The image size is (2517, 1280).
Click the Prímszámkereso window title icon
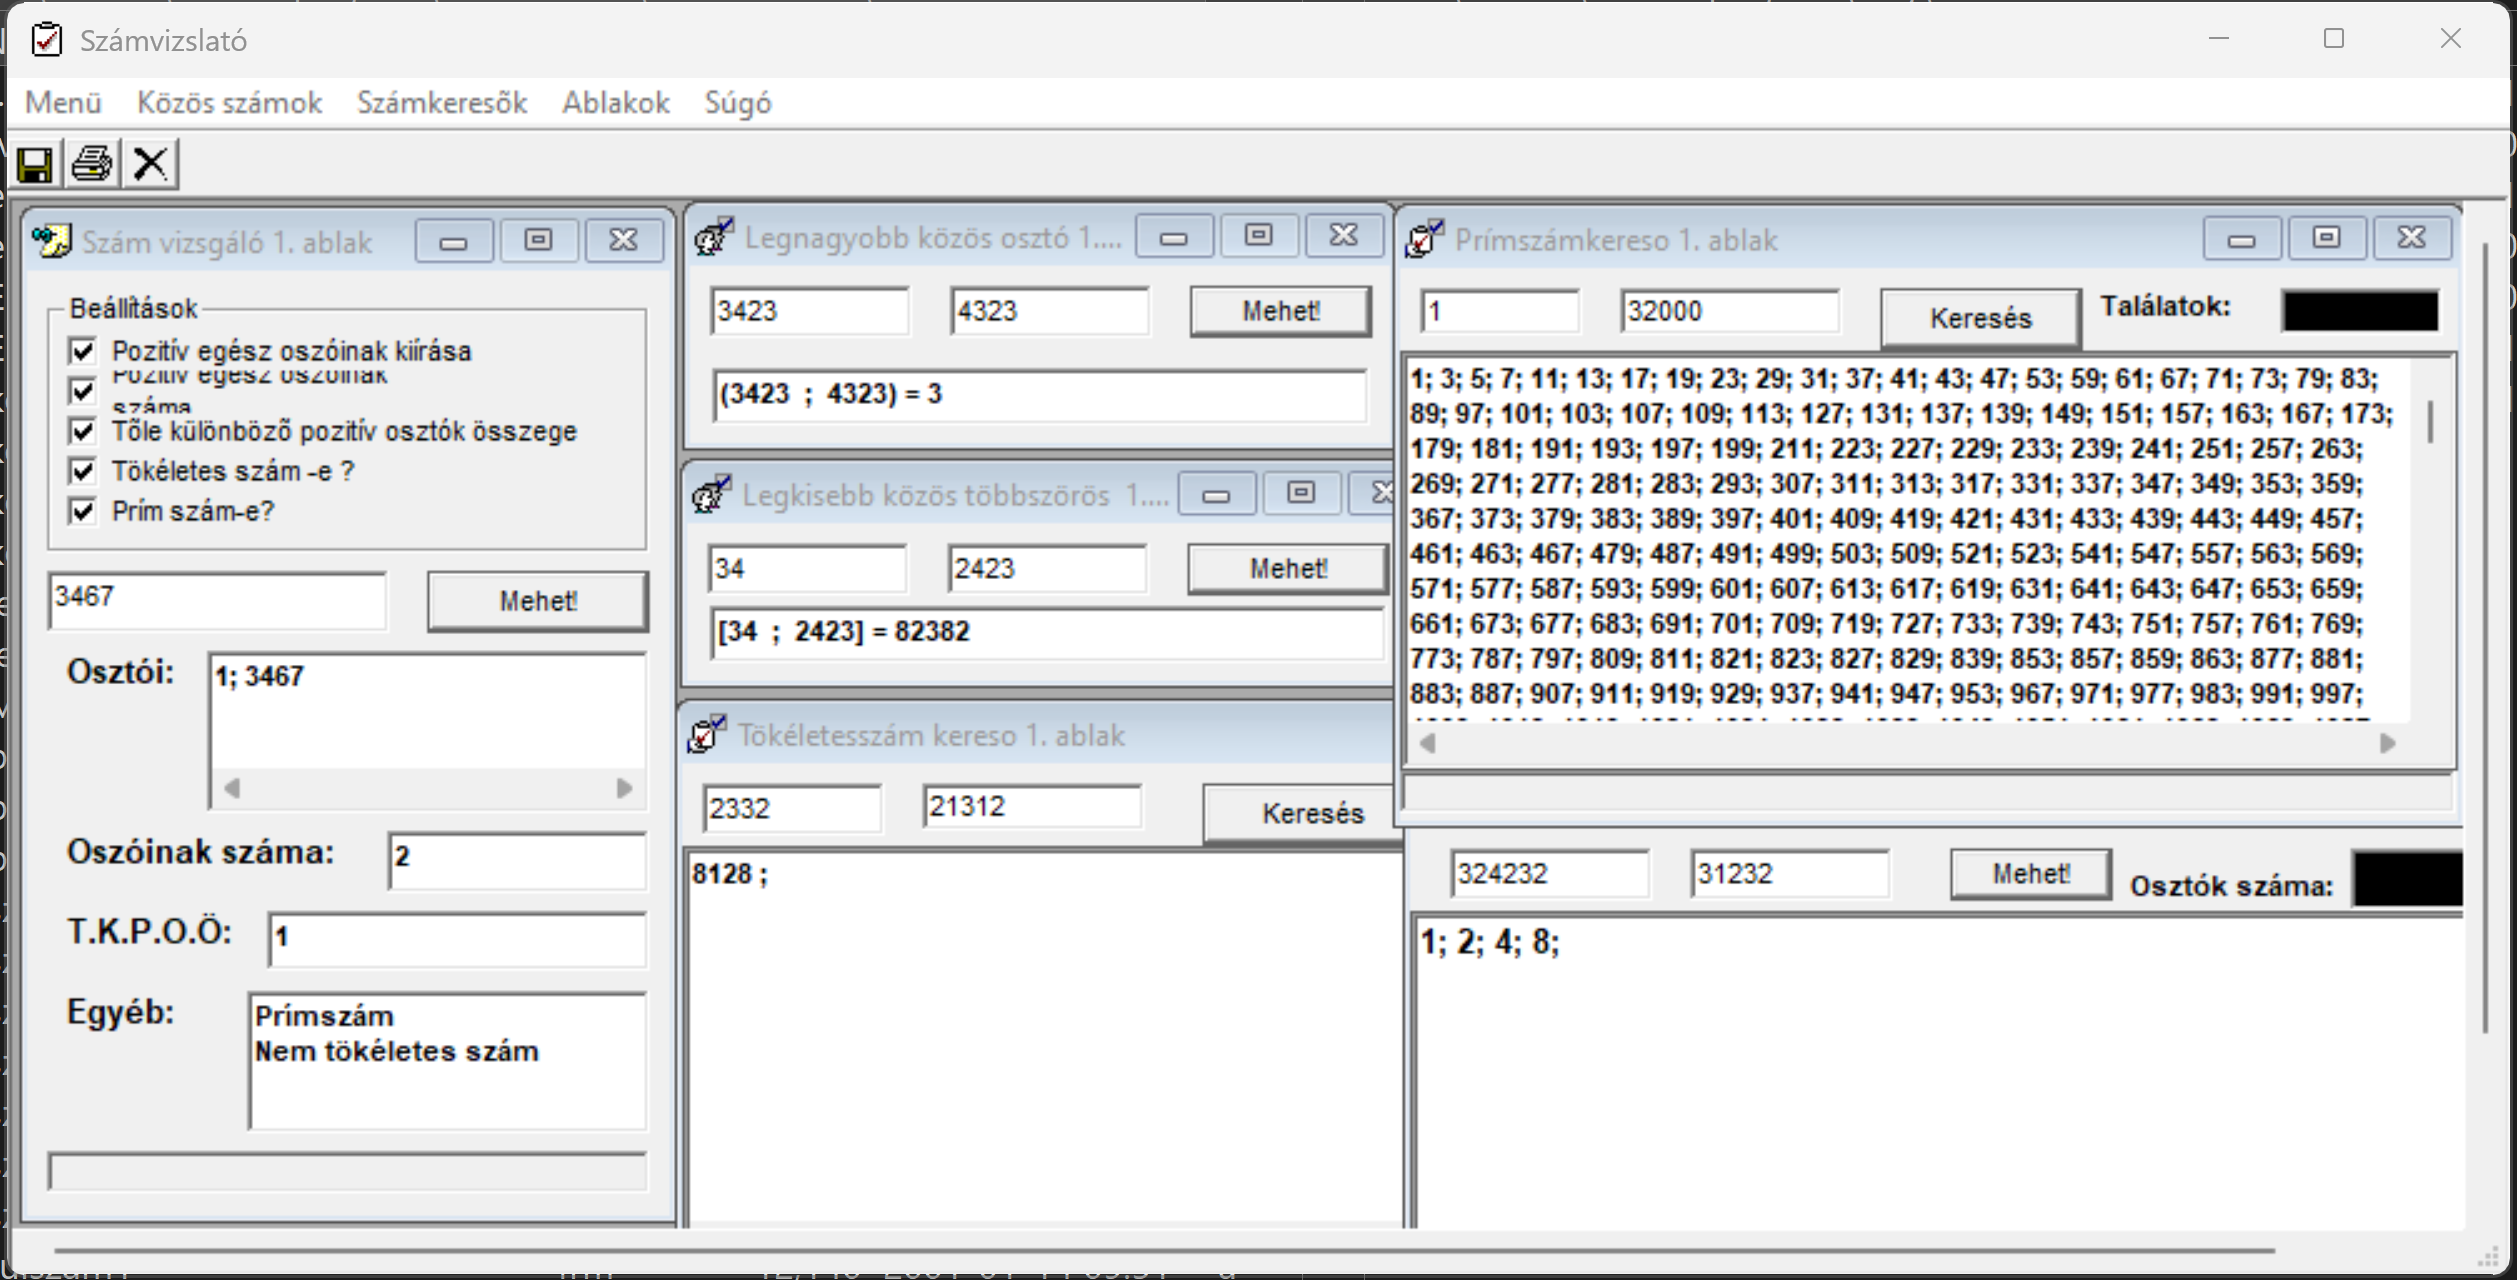click(1424, 239)
